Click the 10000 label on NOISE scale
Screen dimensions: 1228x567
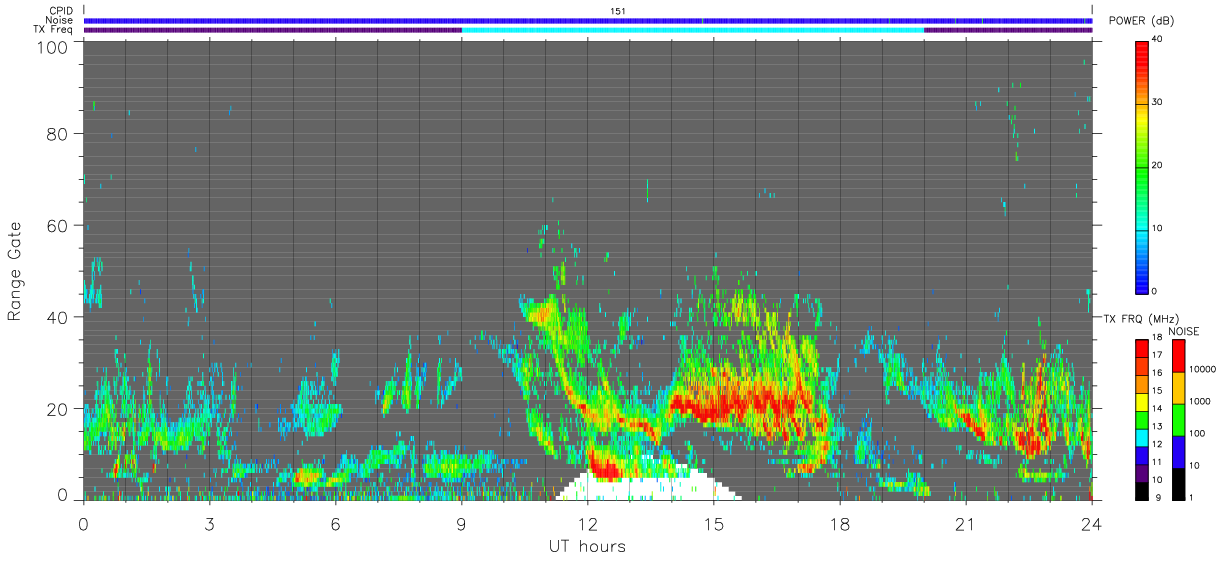1204,369
